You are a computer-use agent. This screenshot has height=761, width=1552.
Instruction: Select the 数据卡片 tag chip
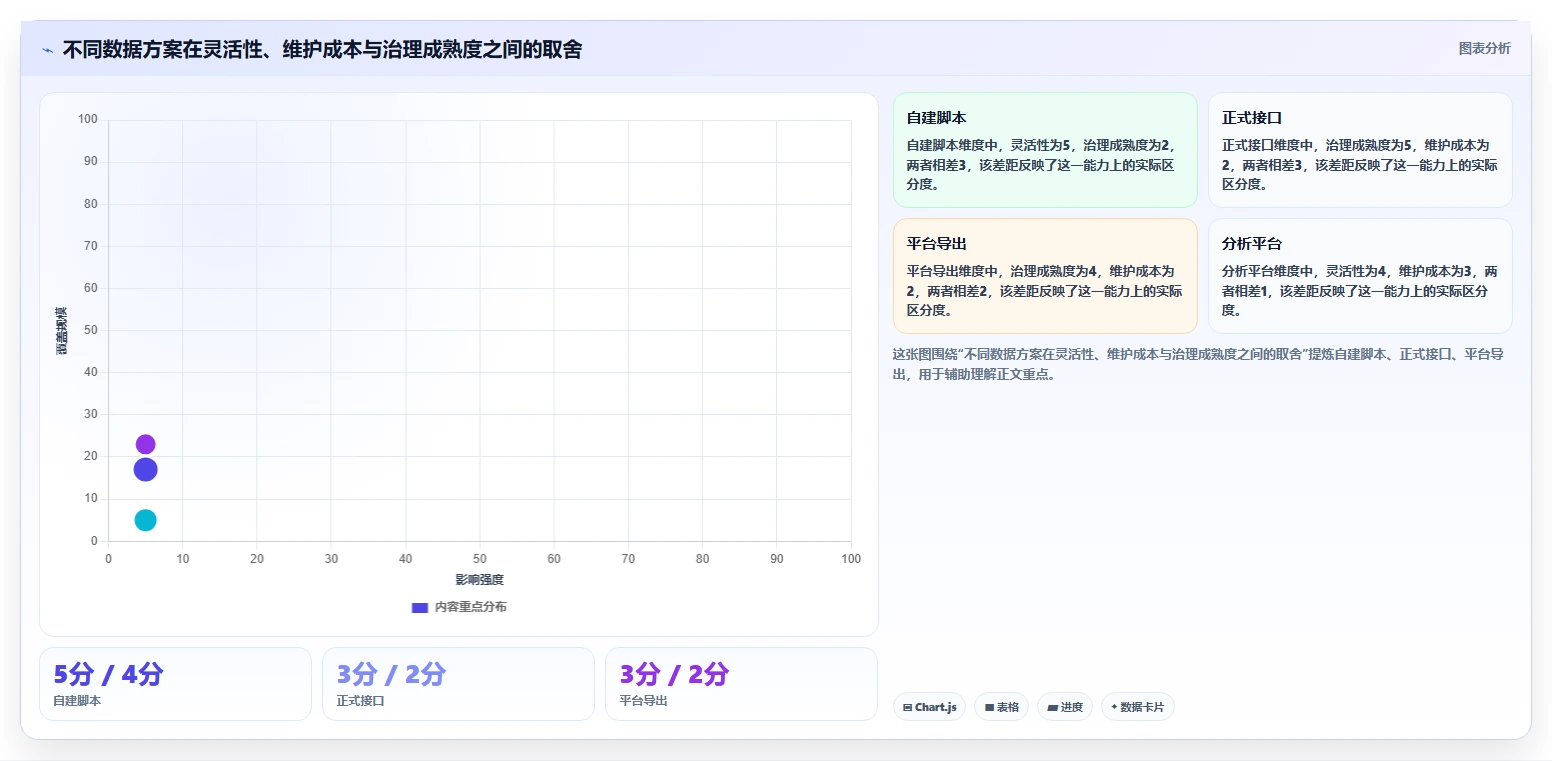pos(1137,707)
